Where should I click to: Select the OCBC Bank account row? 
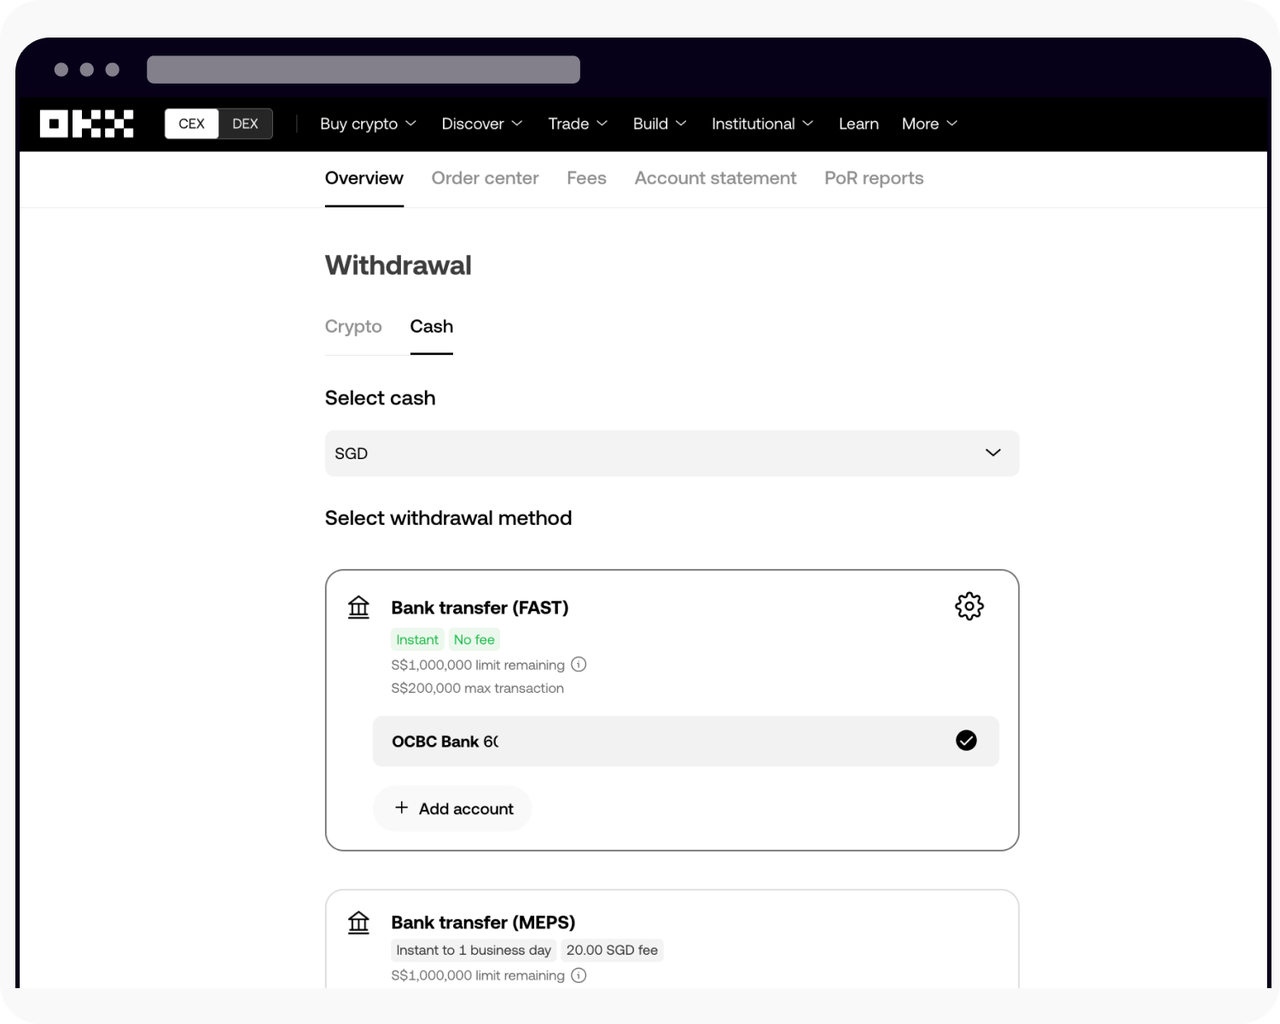point(686,740)
